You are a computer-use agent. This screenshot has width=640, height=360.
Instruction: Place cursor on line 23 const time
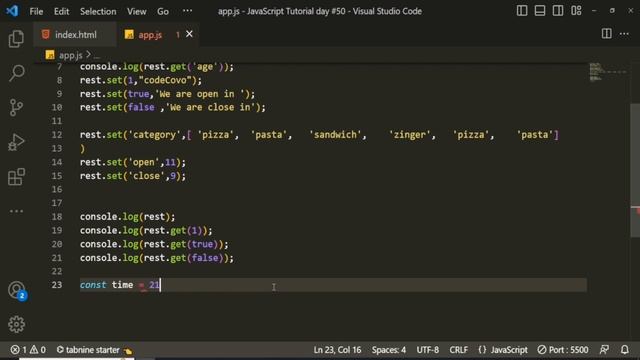(119, 285)
